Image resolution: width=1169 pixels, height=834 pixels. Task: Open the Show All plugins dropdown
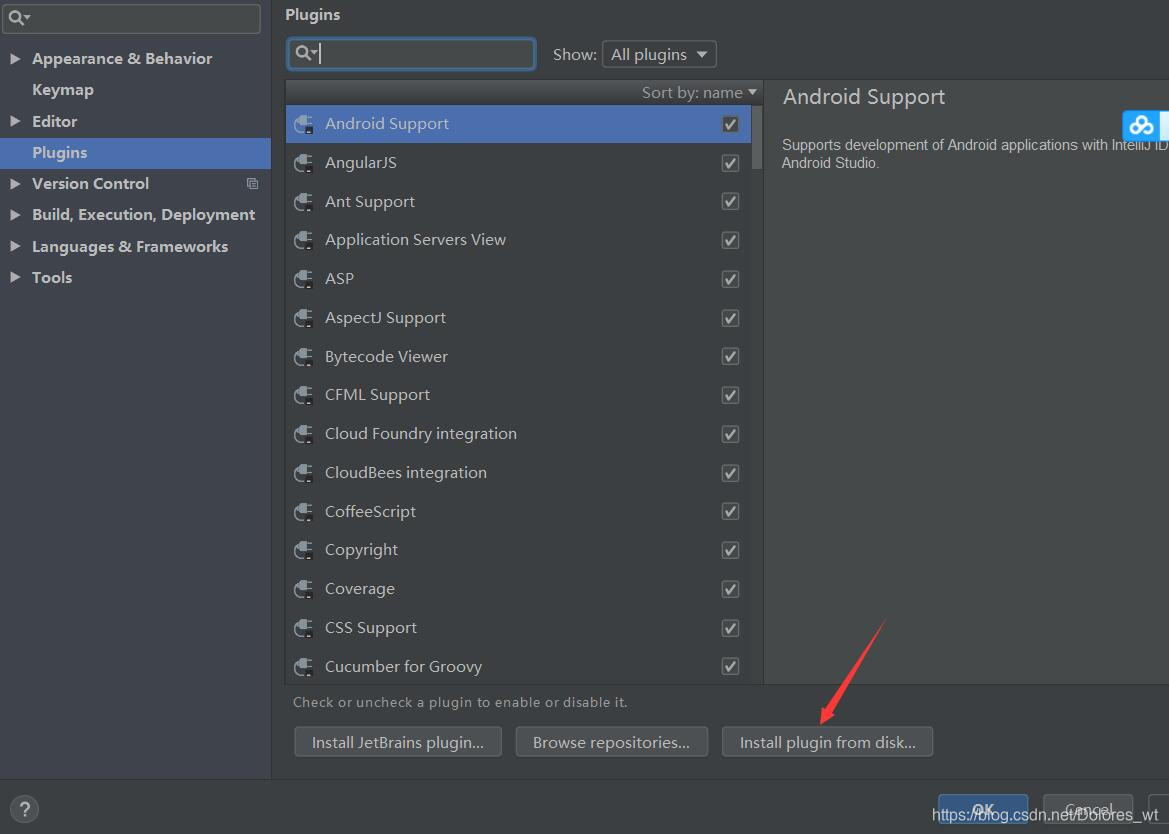click(x=659, y=54)
